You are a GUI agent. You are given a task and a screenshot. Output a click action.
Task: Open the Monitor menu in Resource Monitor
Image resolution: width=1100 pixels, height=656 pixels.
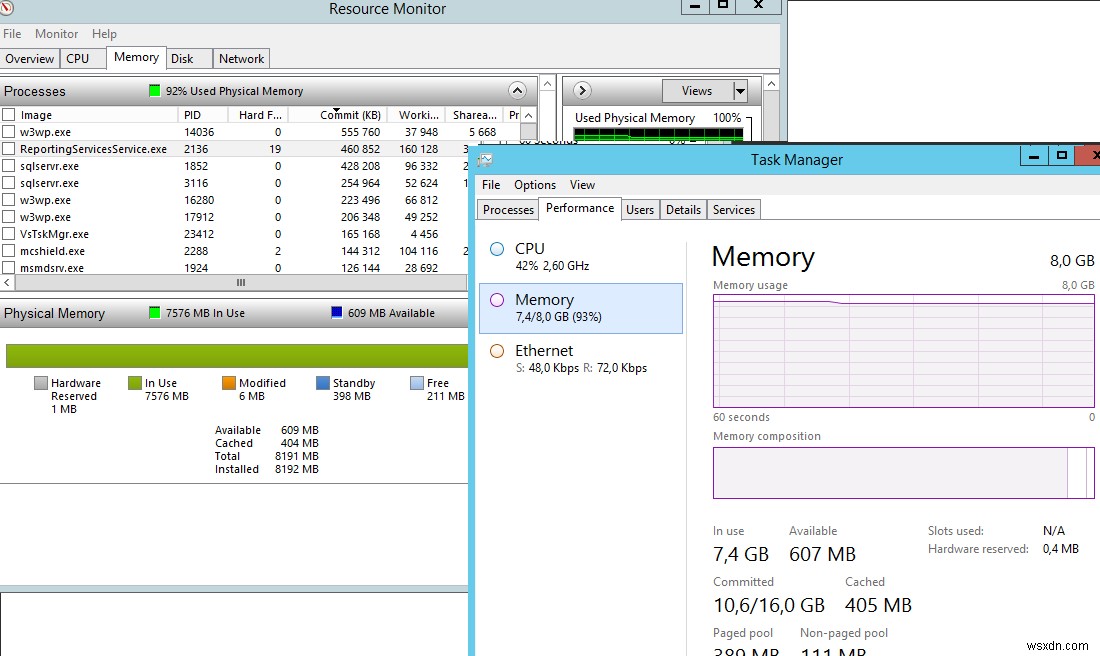pos(56,33)
